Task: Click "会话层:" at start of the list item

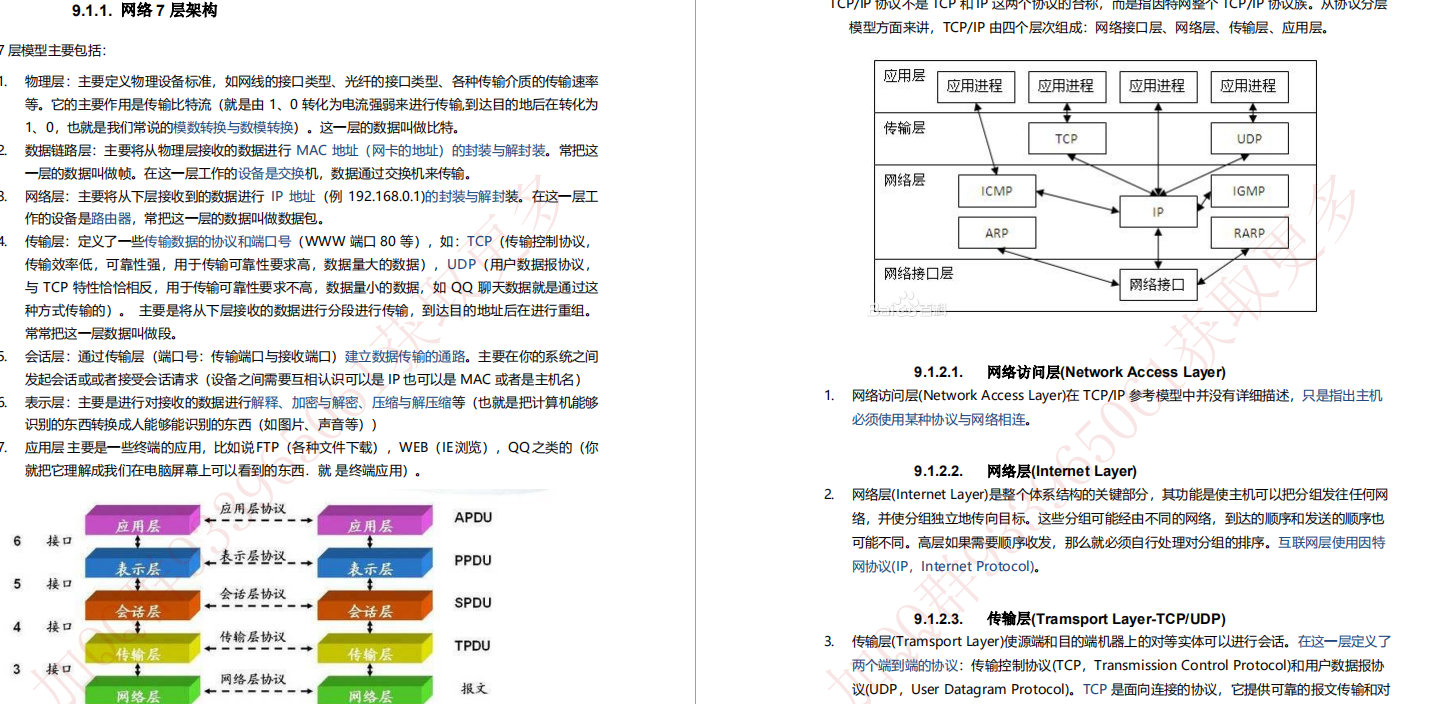Action: click(48, 356)
